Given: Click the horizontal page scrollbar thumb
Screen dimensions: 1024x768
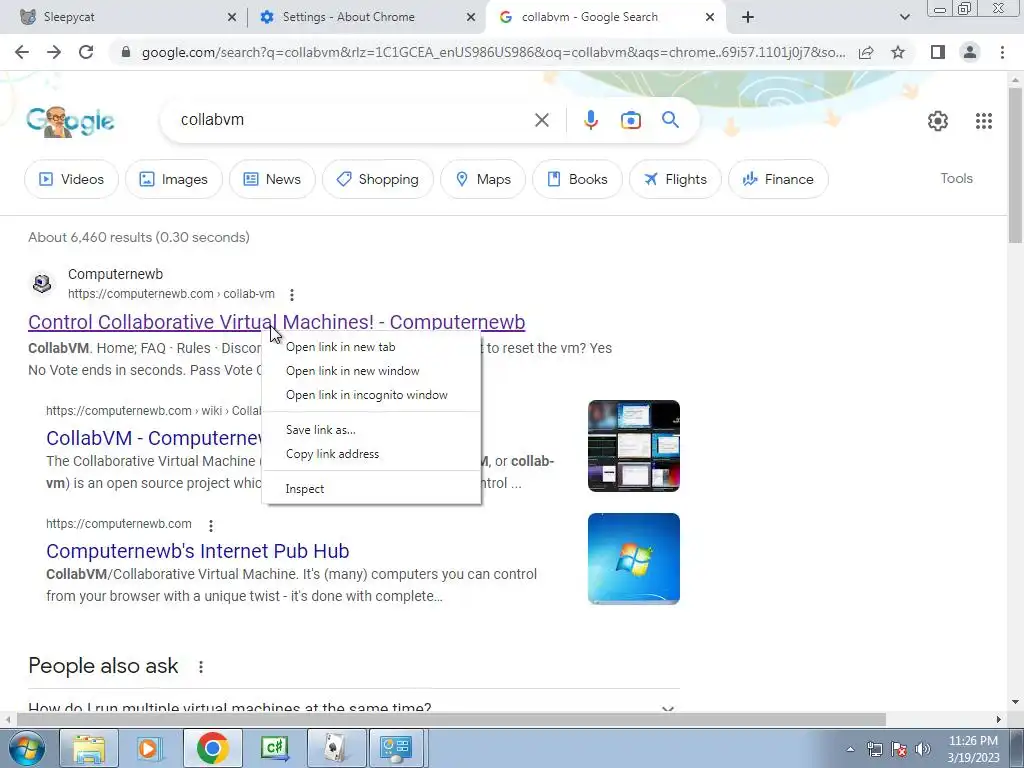Looking at the screenshot, I should click(451, 720).
